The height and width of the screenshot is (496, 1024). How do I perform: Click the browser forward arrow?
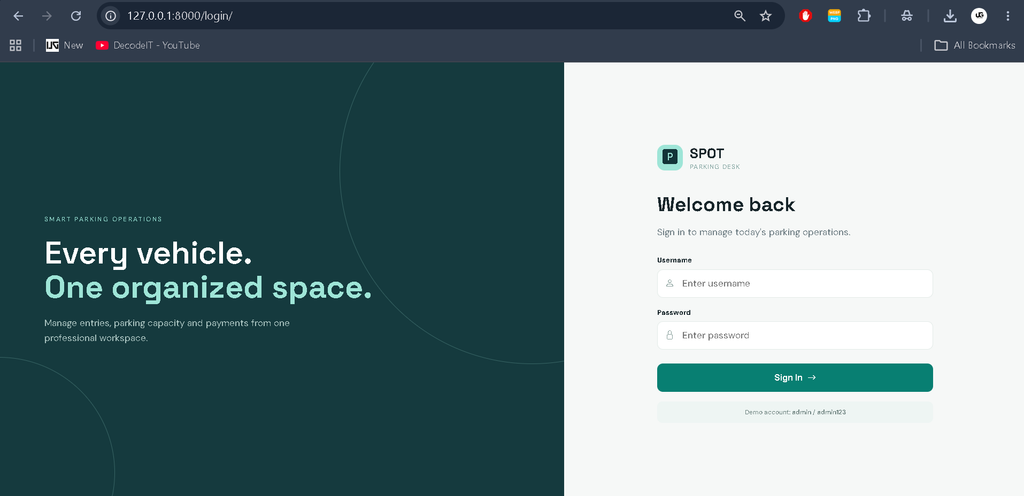[x=47, y=16]
